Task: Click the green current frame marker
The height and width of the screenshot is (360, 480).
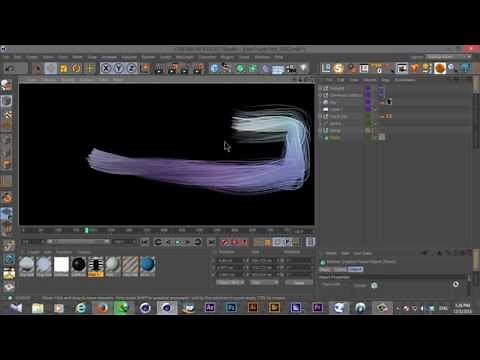Action: [x=87, y=230]
